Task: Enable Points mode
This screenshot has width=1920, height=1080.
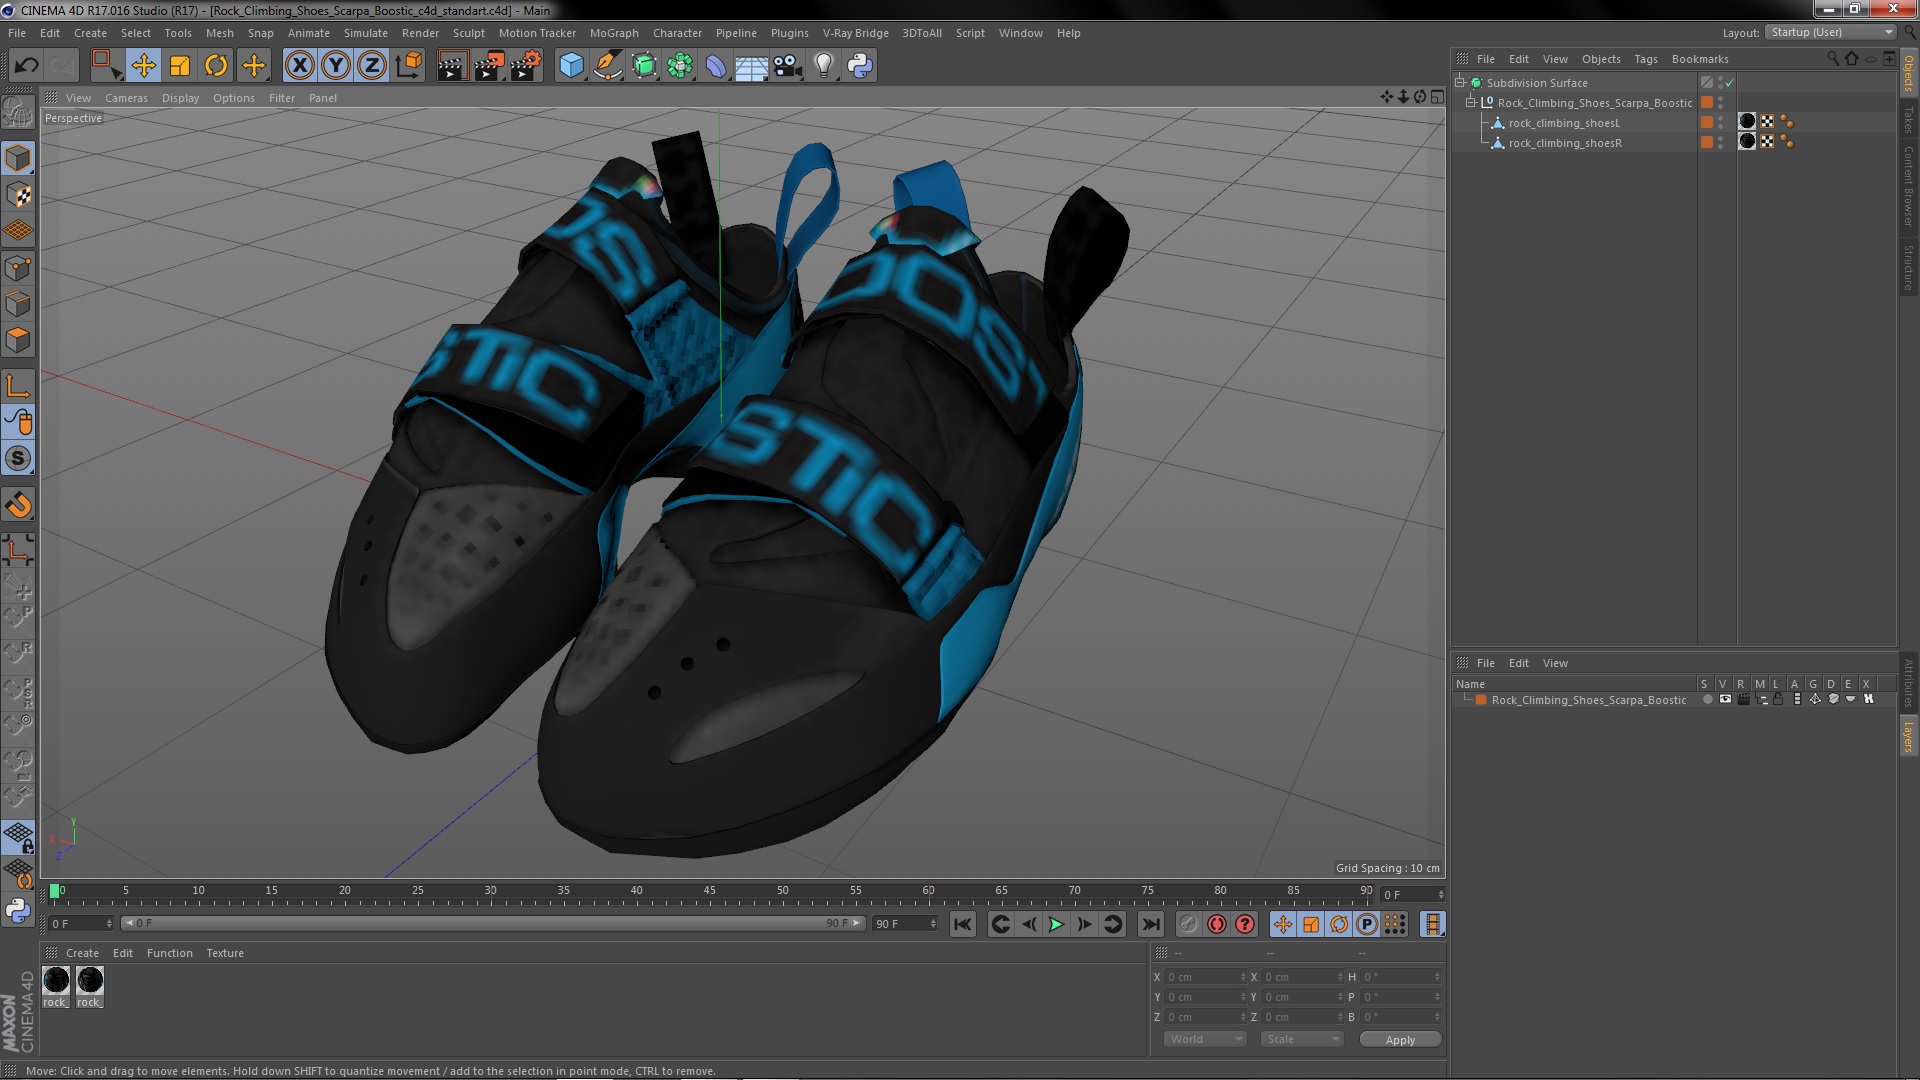Action: click(x=18, y=268)
